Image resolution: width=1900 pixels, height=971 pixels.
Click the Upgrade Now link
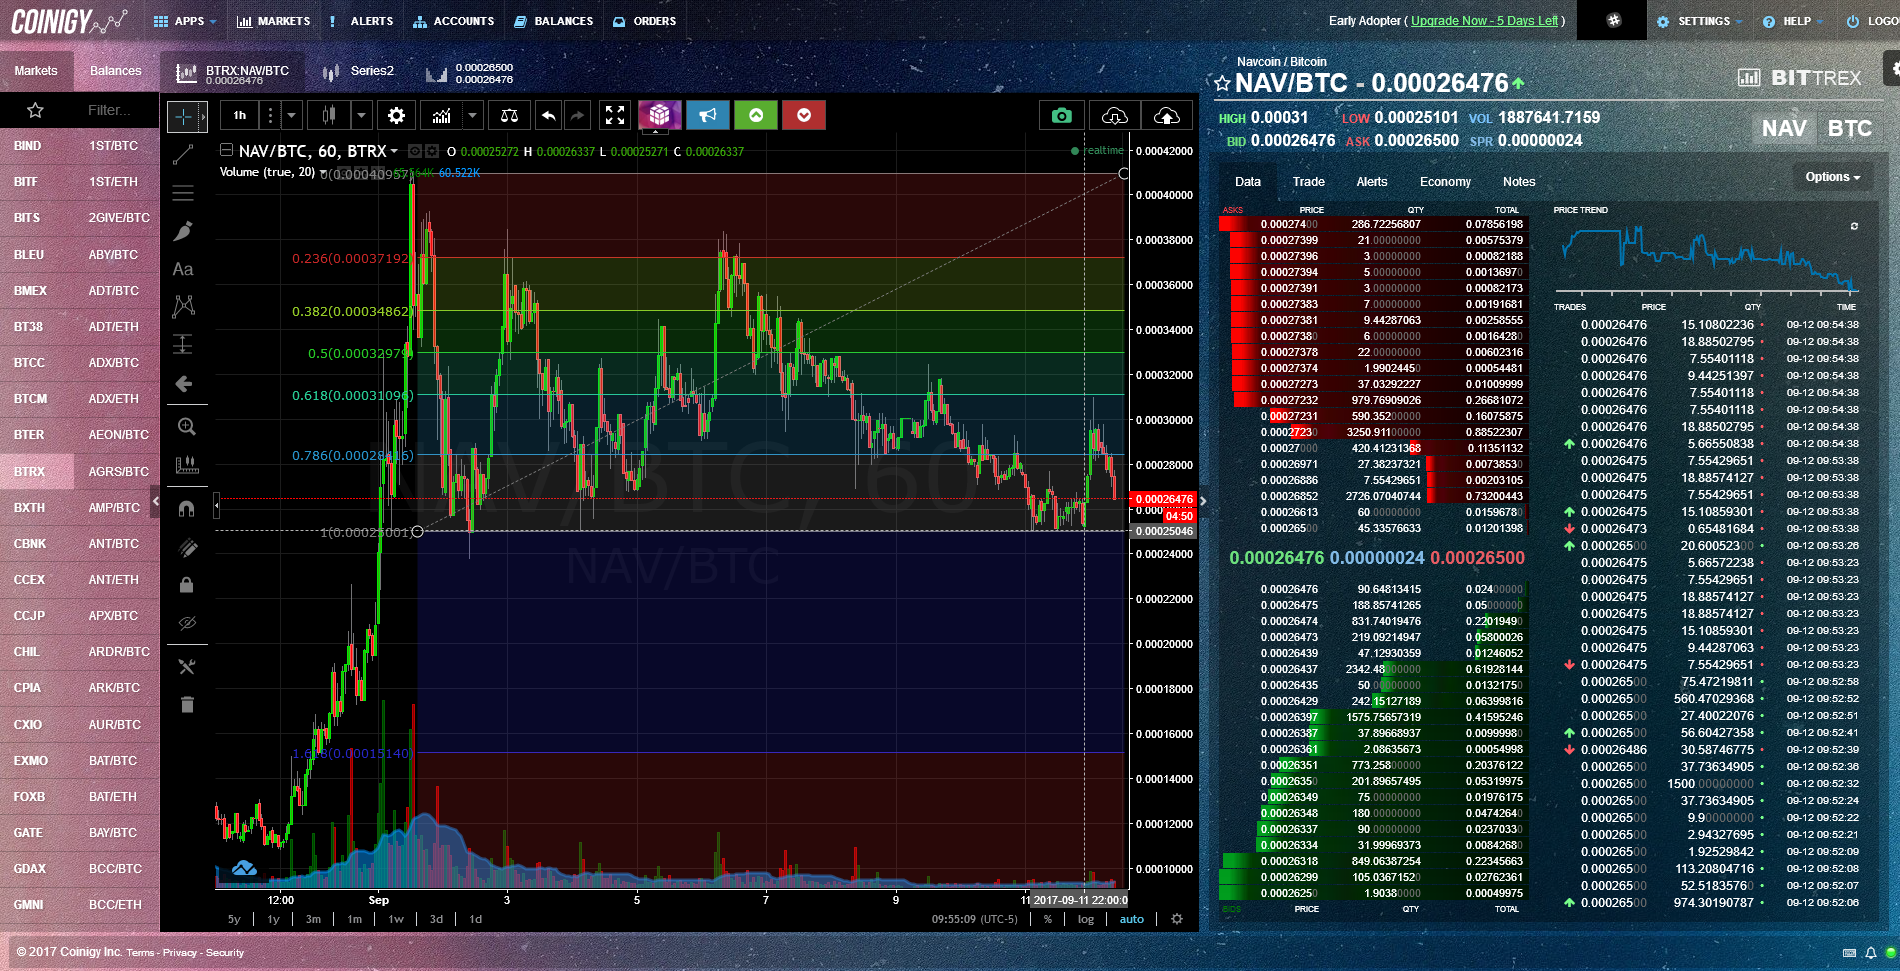point(1485,21)
